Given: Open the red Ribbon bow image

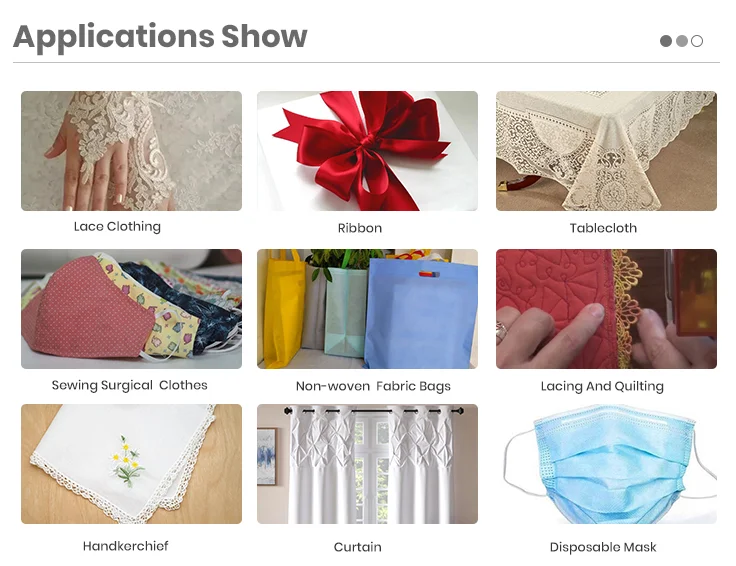Looking at the screenshot, I should click(x=368, y=151).
